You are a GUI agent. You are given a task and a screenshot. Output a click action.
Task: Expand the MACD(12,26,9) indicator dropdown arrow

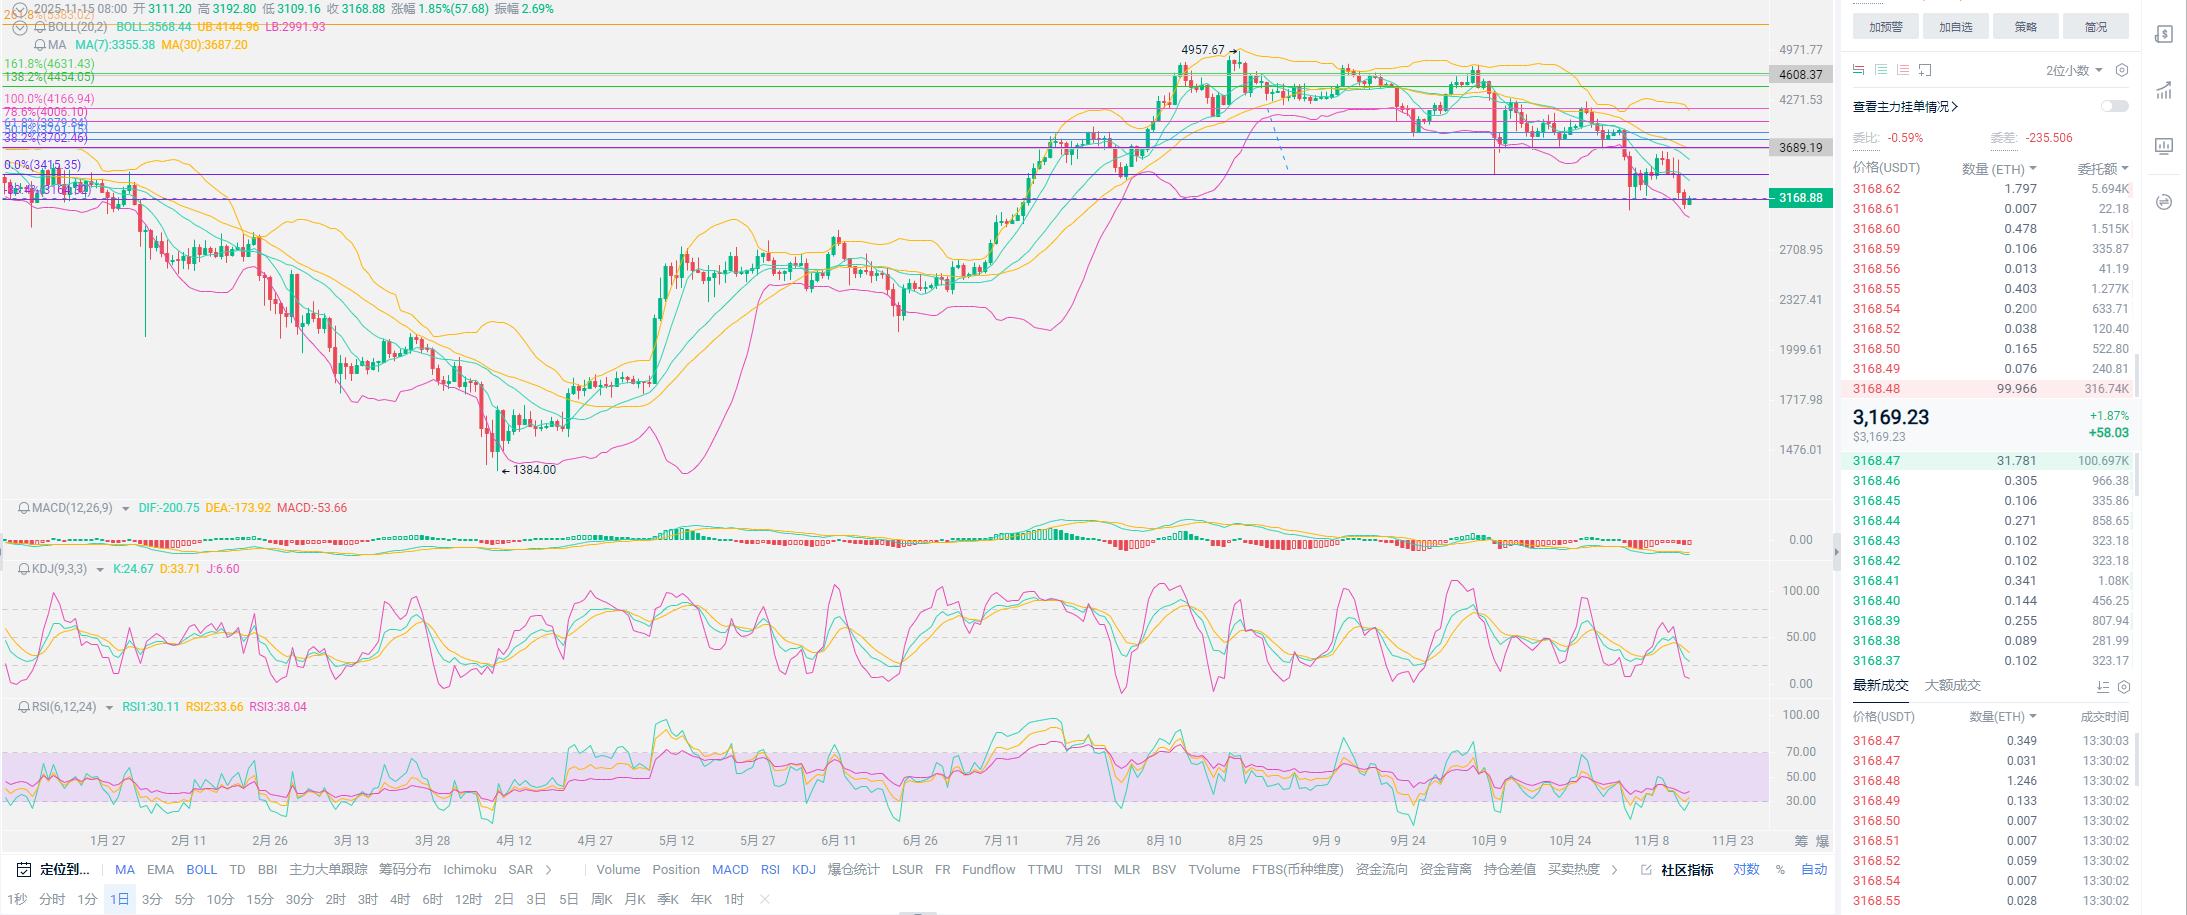126,509
